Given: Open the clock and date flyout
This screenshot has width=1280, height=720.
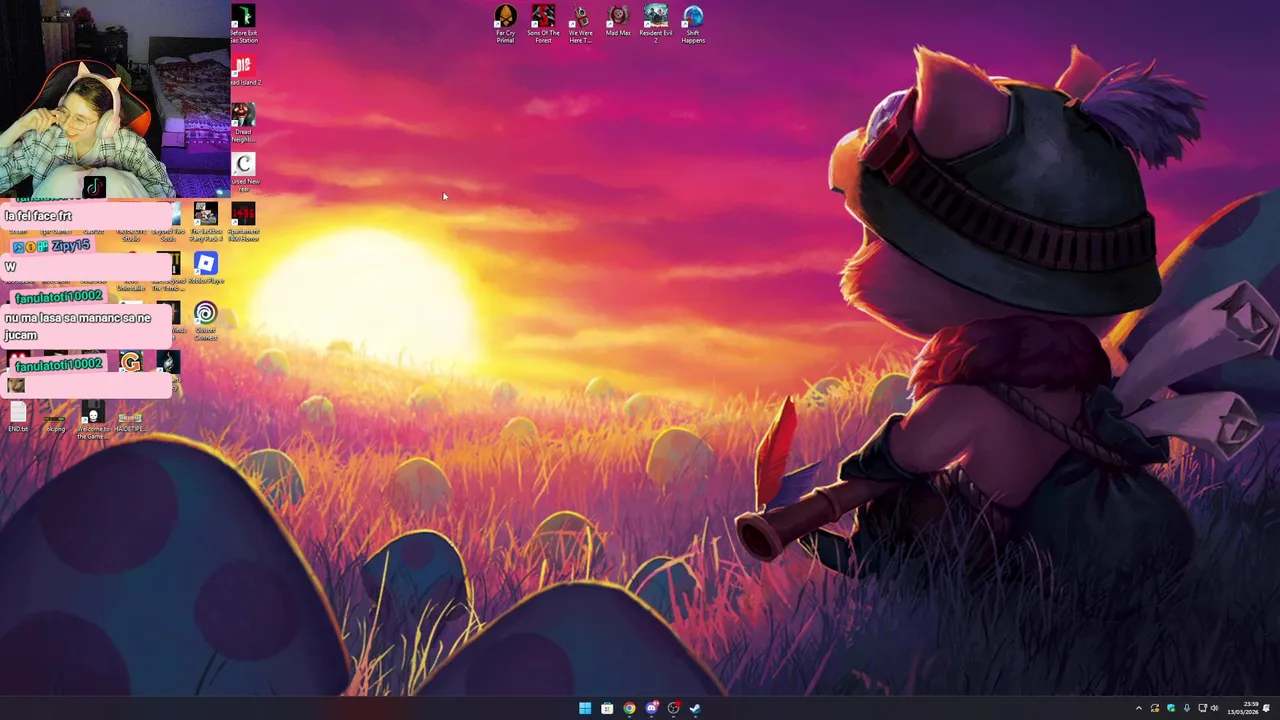Looking at the screenshot, I should [x=1243, y=708].
